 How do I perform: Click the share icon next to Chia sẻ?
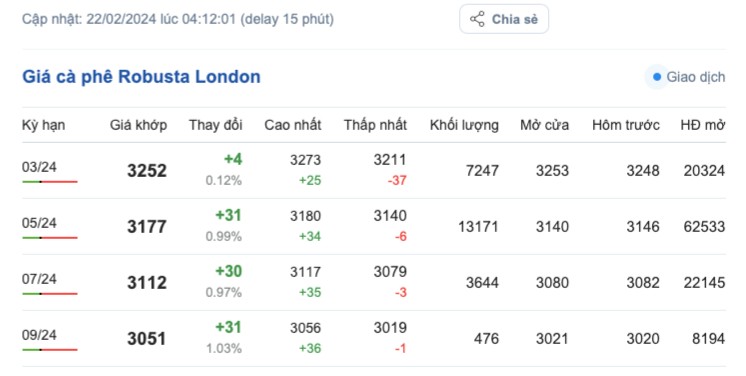(477, 19)
